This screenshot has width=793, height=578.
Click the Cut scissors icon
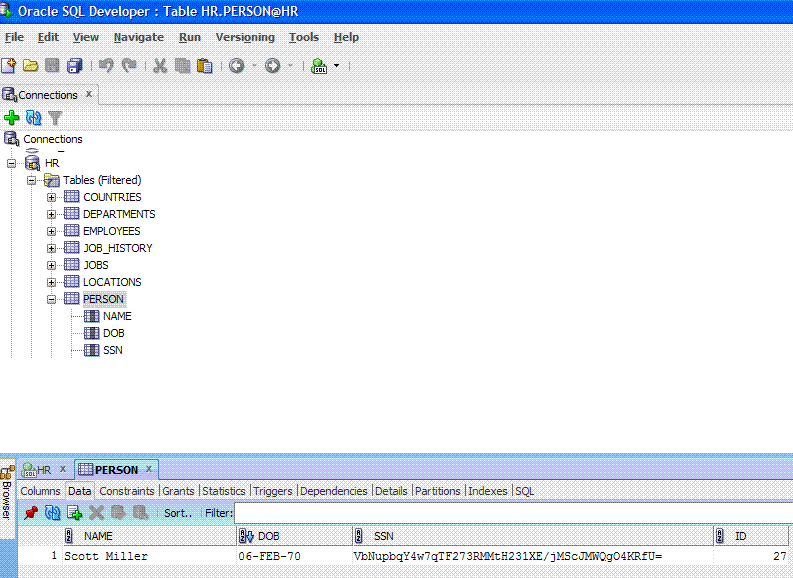coord(160,66)
